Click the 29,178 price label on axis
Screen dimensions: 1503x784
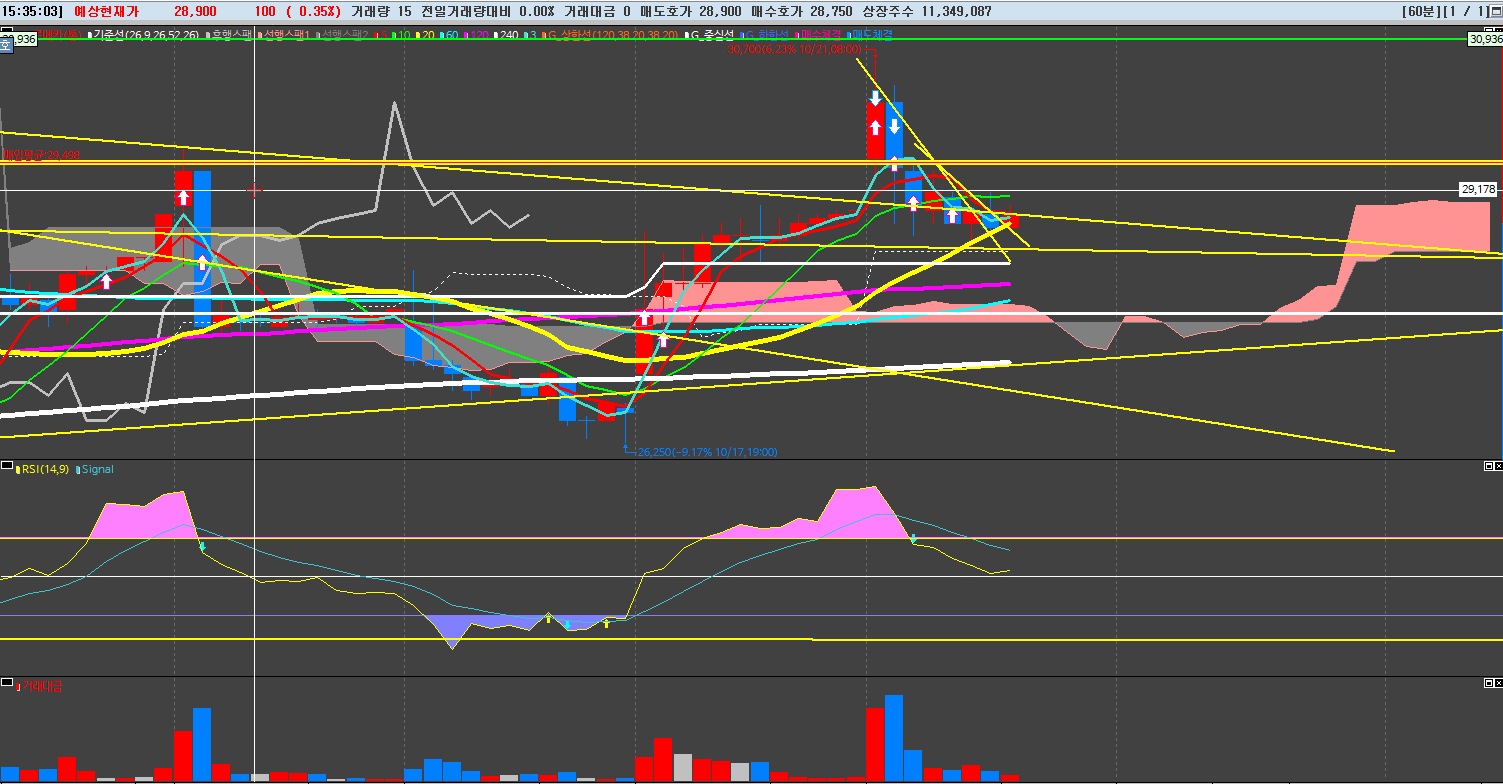(x=1478, y=189)
